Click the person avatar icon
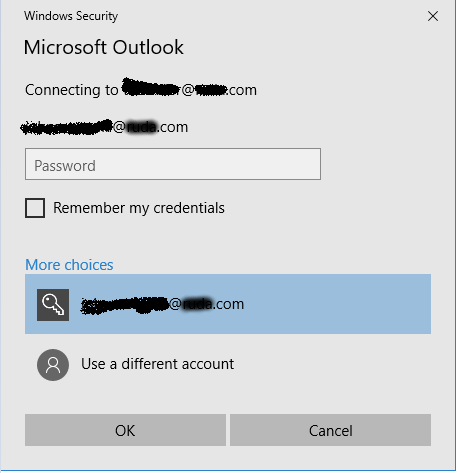 [53, 365]
